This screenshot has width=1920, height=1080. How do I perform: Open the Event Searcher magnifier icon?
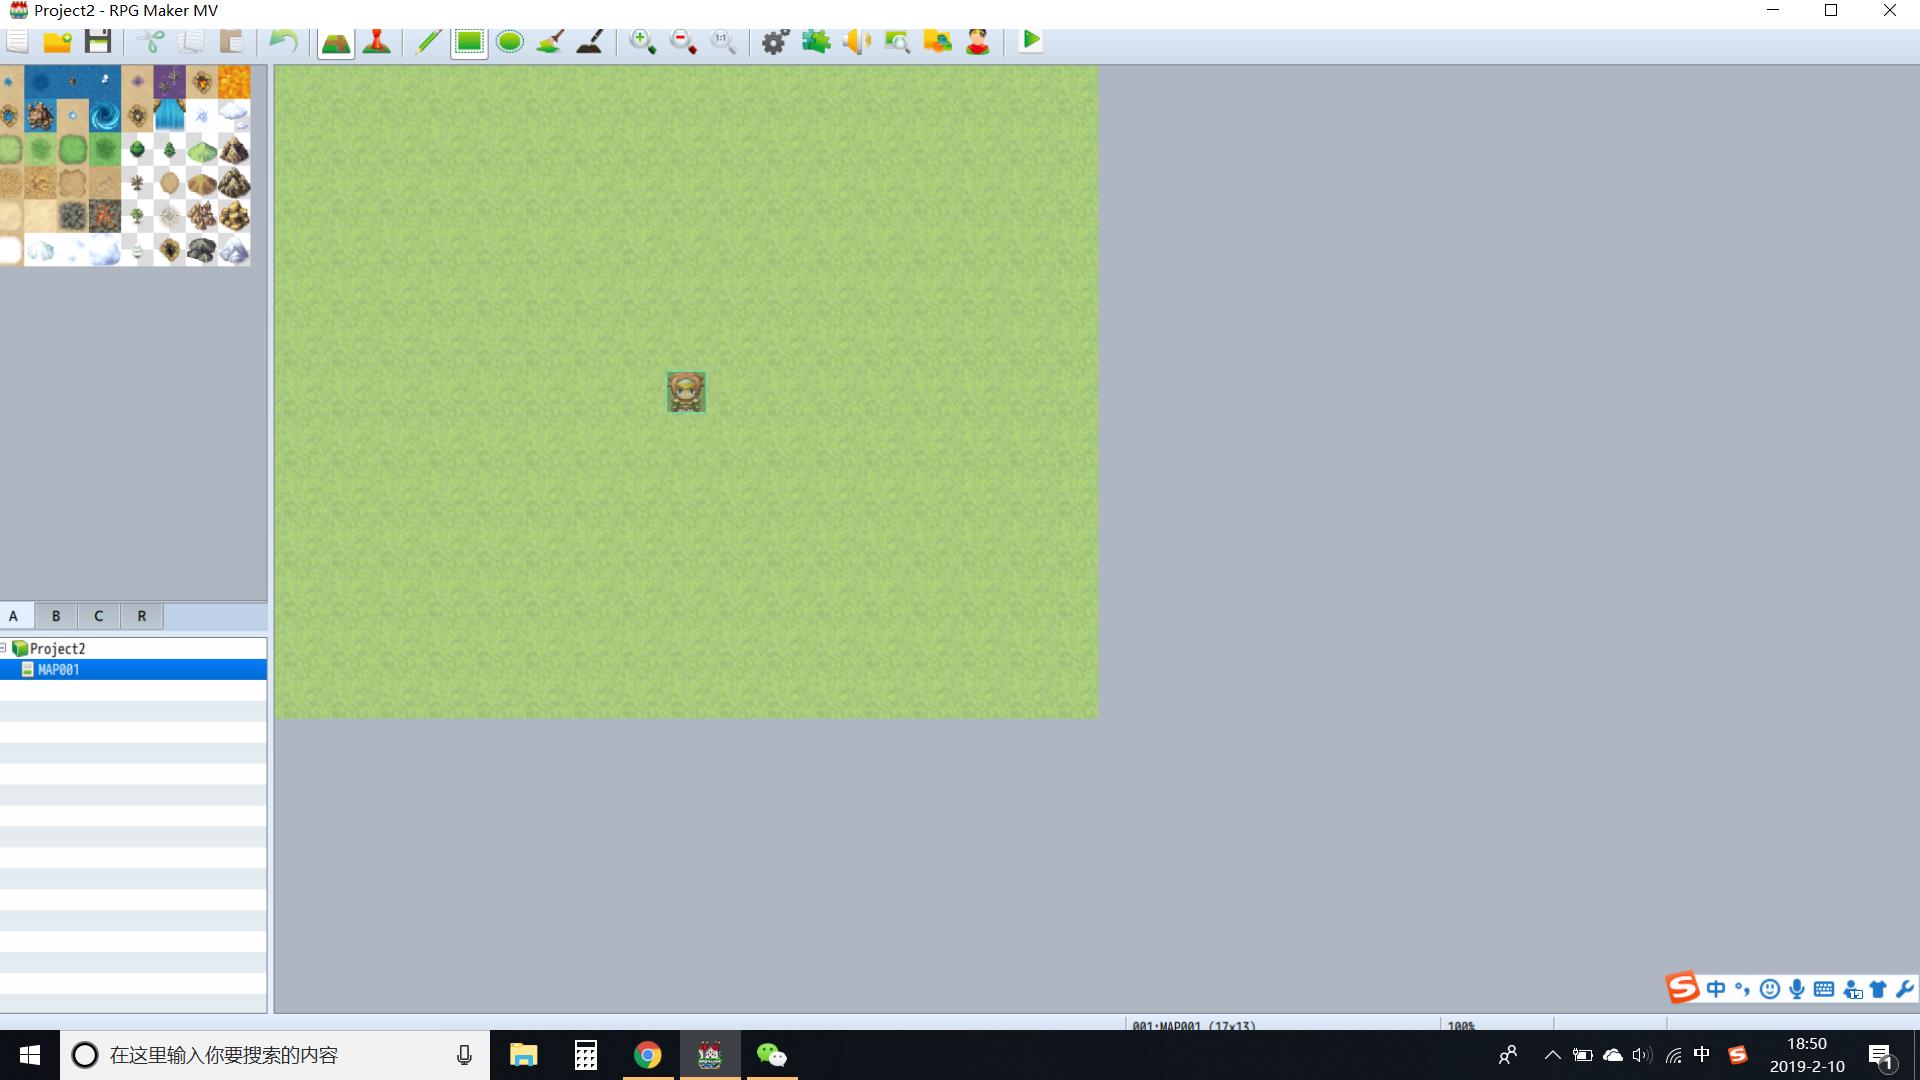[897, 41]
